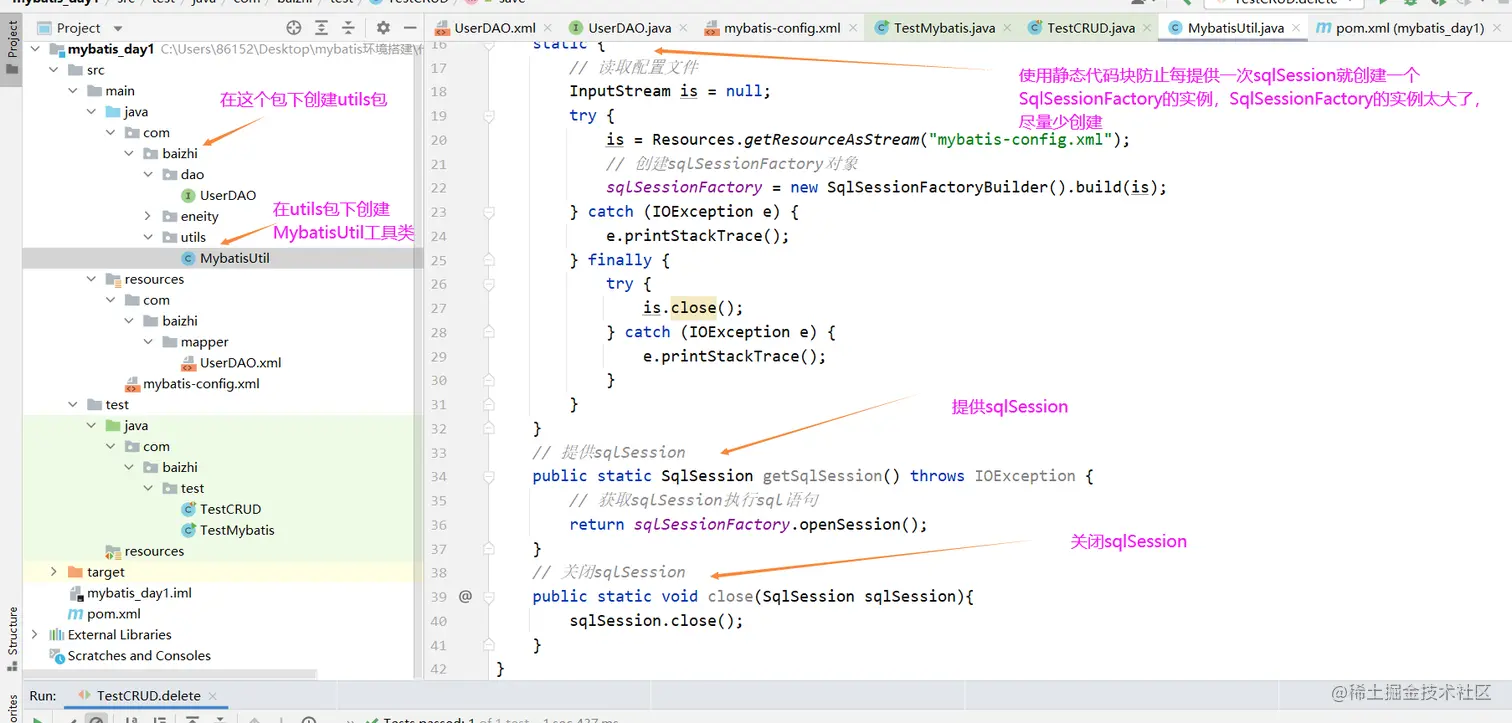Collapse the src folder node

pyautogui.click(x=54, y=70)
